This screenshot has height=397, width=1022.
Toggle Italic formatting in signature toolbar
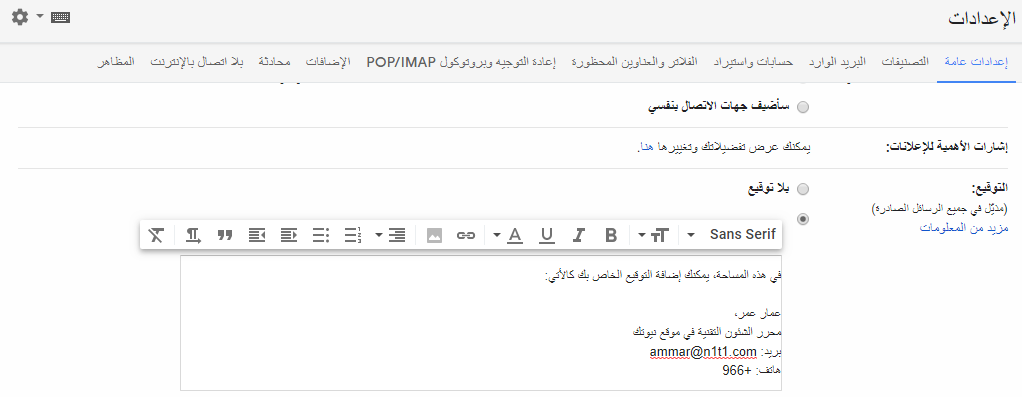click(578, 235)
